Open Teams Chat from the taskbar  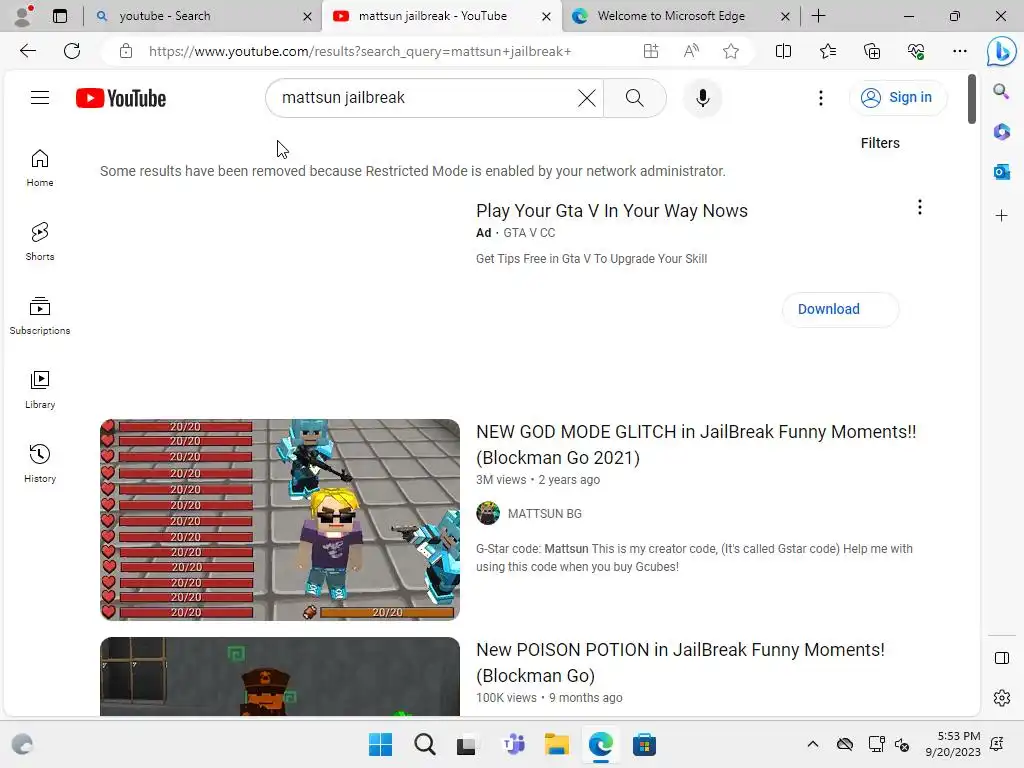[513, 744]
